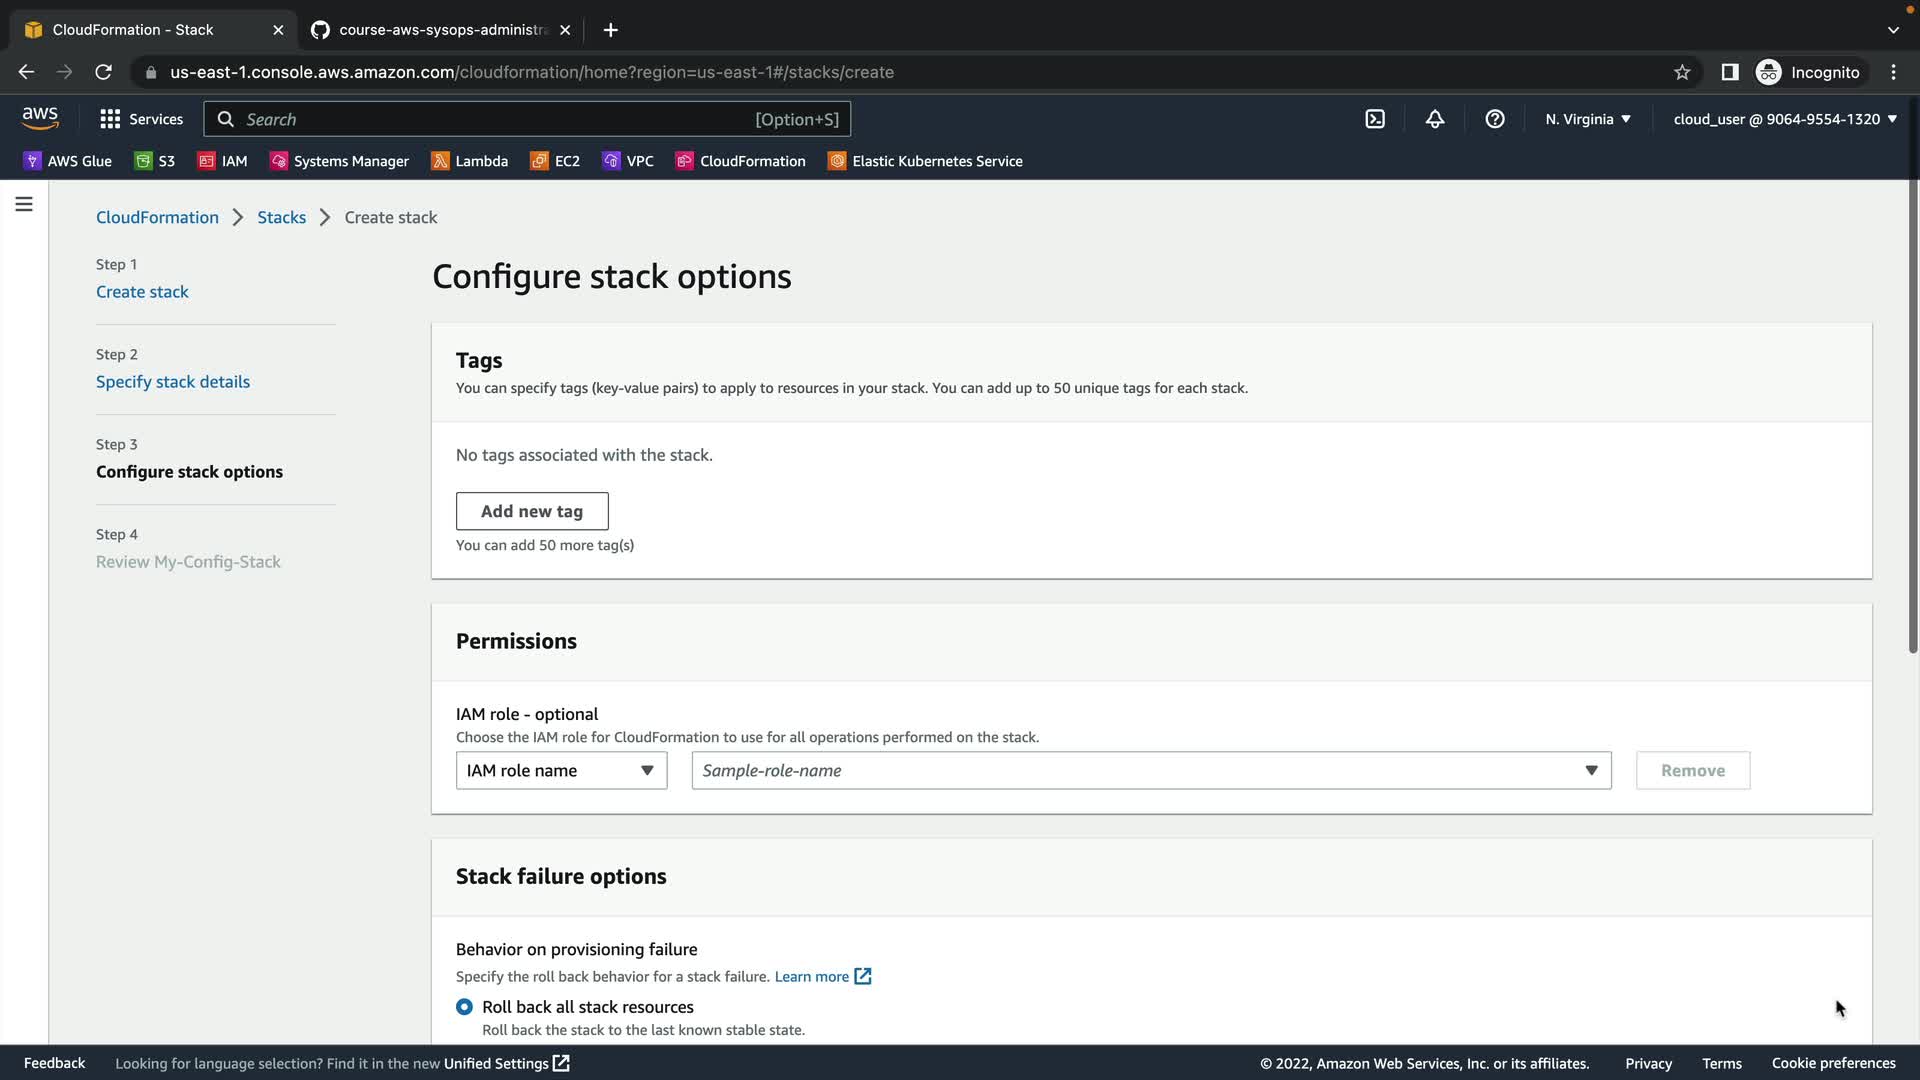This screenshot has height=1080, width=1920.
Task: Go to AWS home logo
Action: point(40,118)
